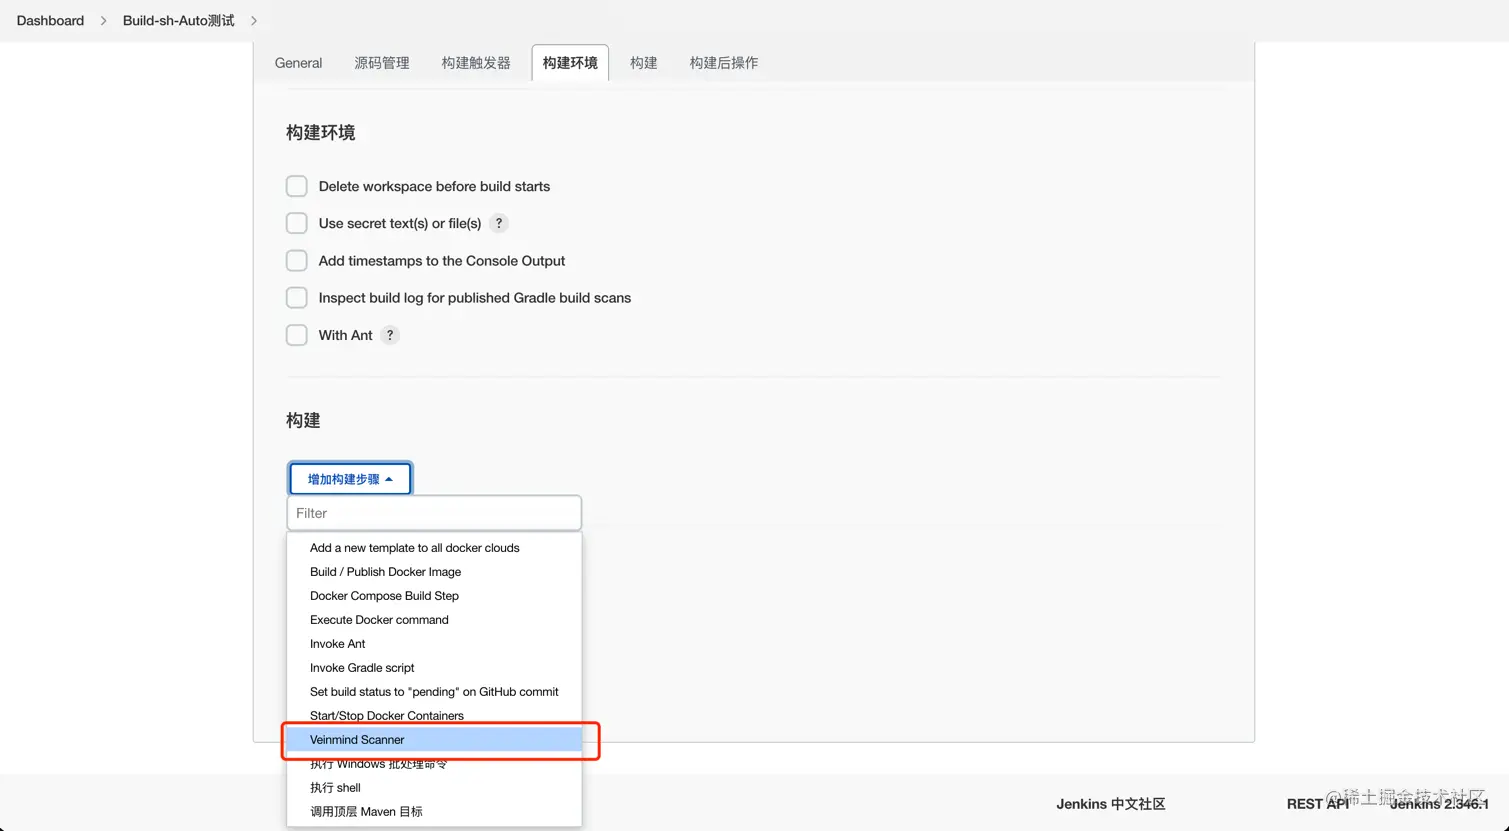Switch to the General tab
This screenshot has width=1509, height=831.
tap(298, 63)
